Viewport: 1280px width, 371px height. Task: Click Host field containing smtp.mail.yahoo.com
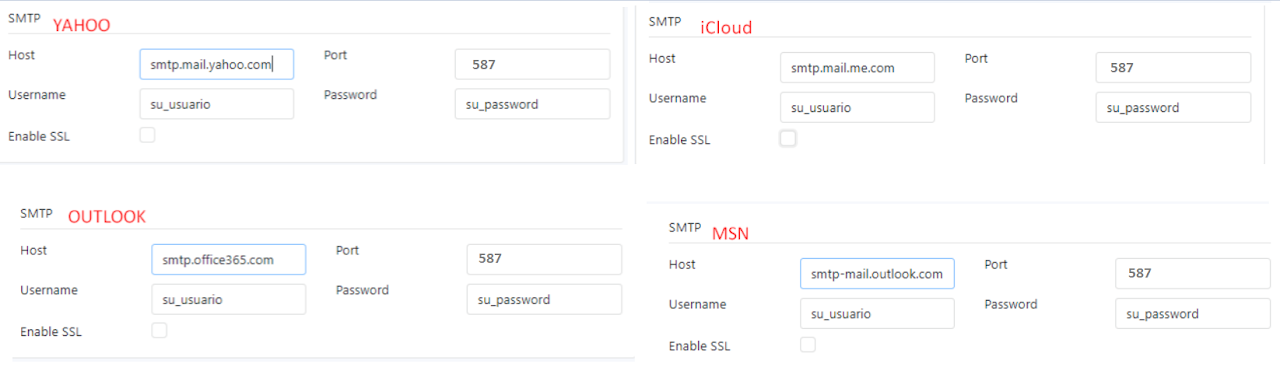coord(217,65)
